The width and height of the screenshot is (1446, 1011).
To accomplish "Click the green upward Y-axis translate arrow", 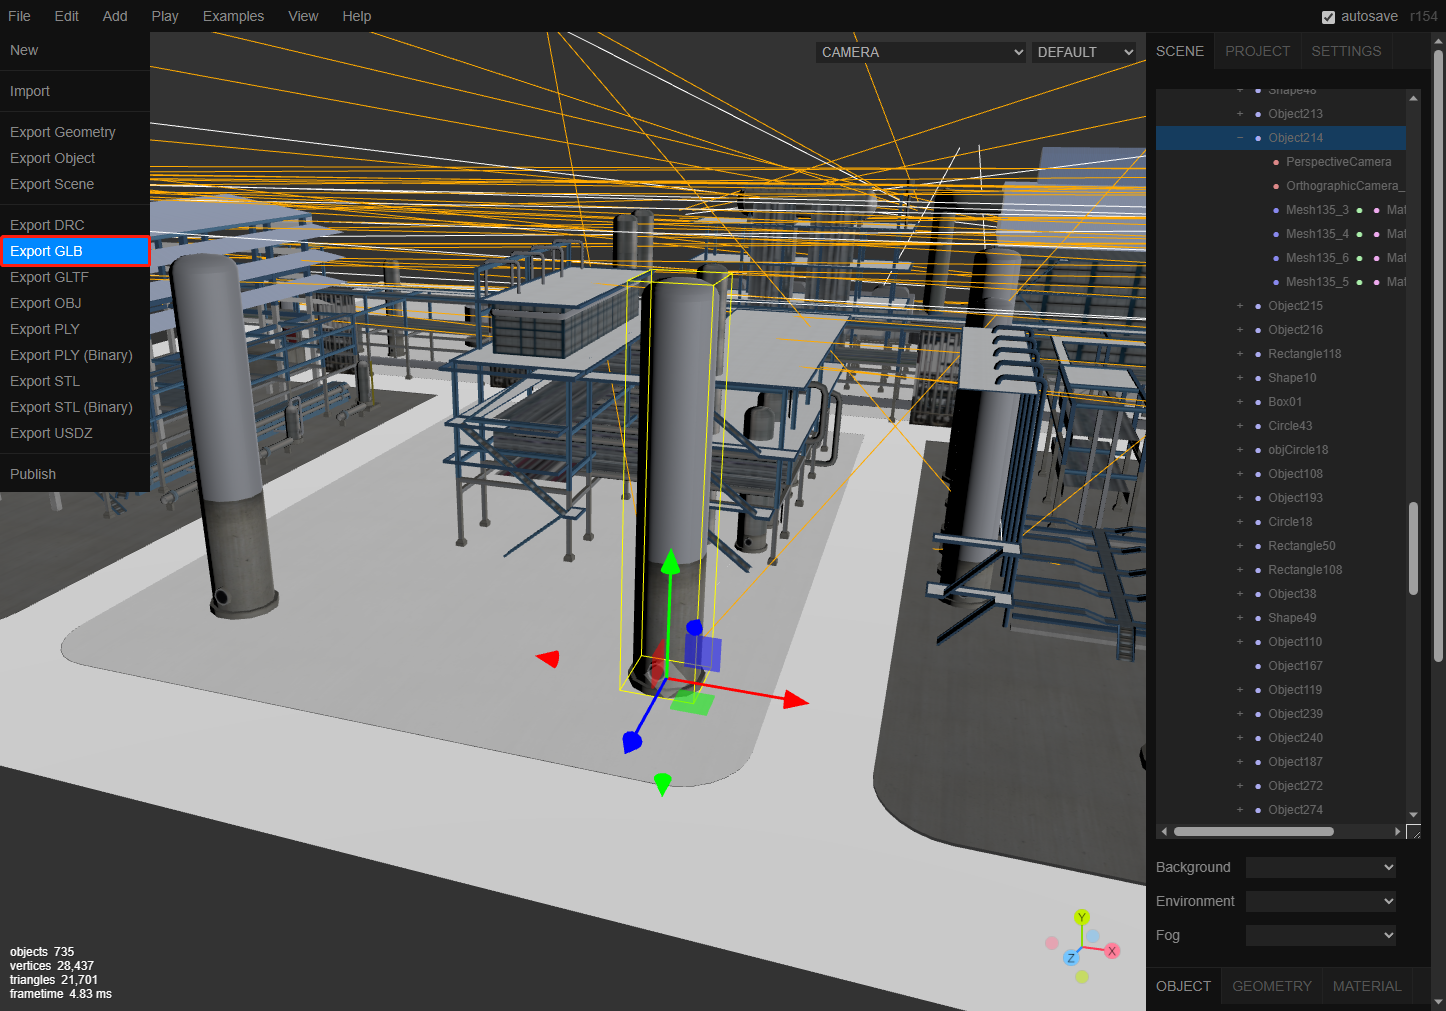I will pos(670,560).
